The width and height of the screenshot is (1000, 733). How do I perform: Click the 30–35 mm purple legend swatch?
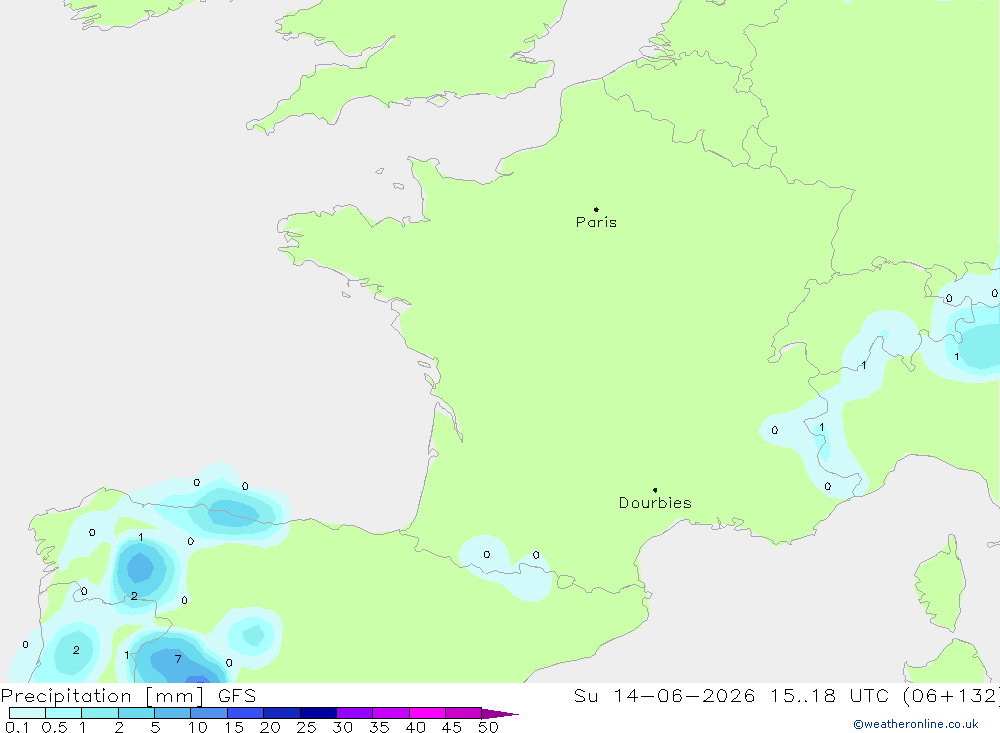tap(354, 713)
